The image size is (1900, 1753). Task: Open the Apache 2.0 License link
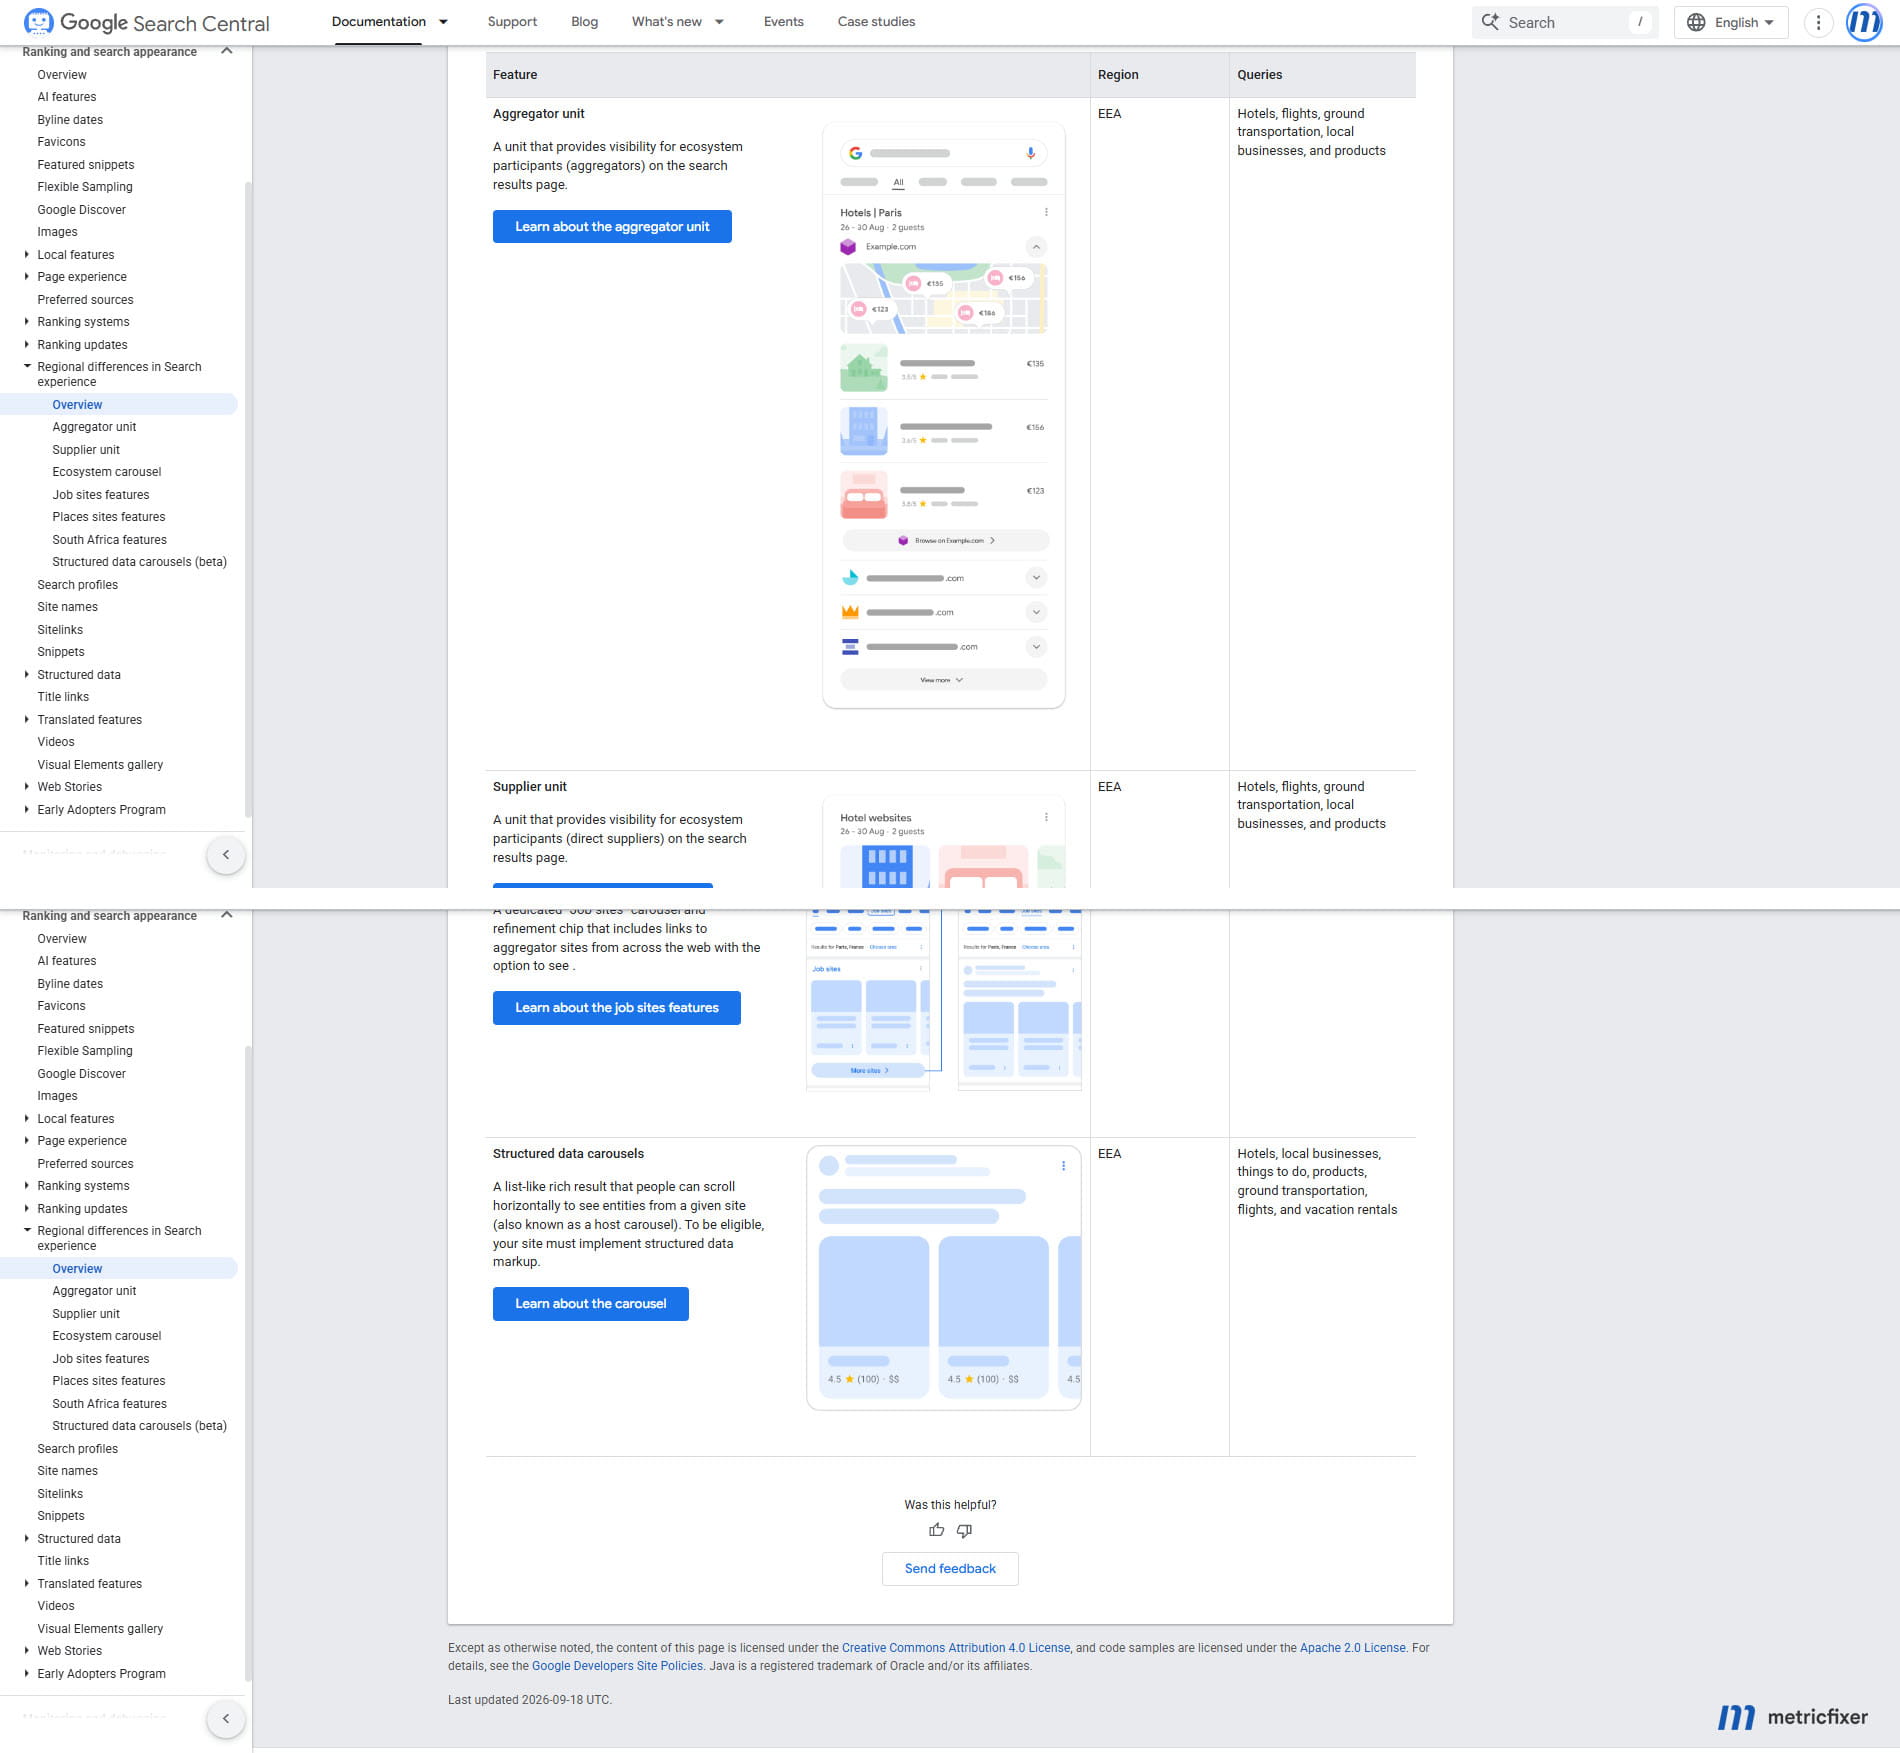(x=1352, y=1647)
